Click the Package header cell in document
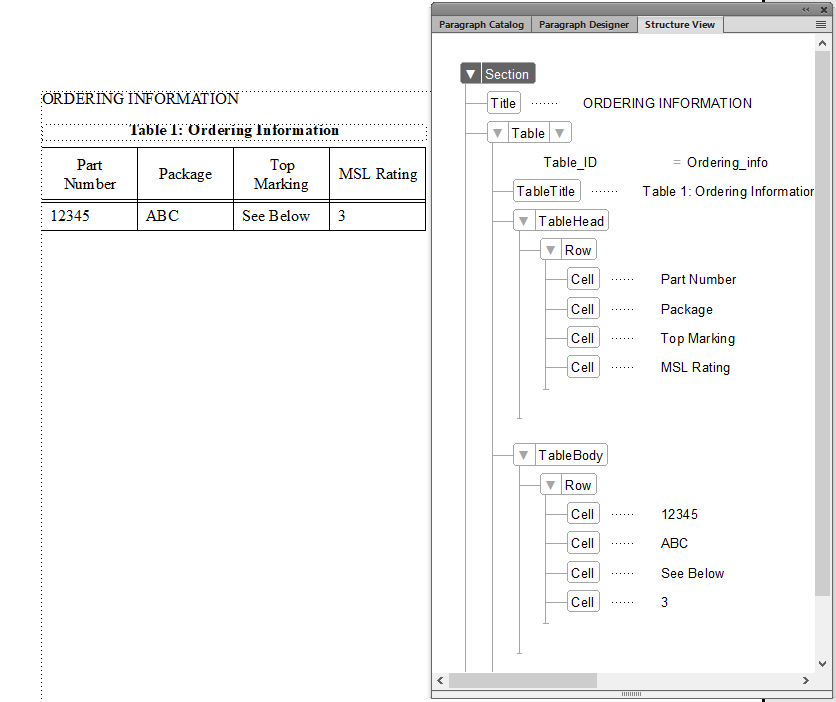Viewport: 836px width, 702px height. [x=186, y=174]
